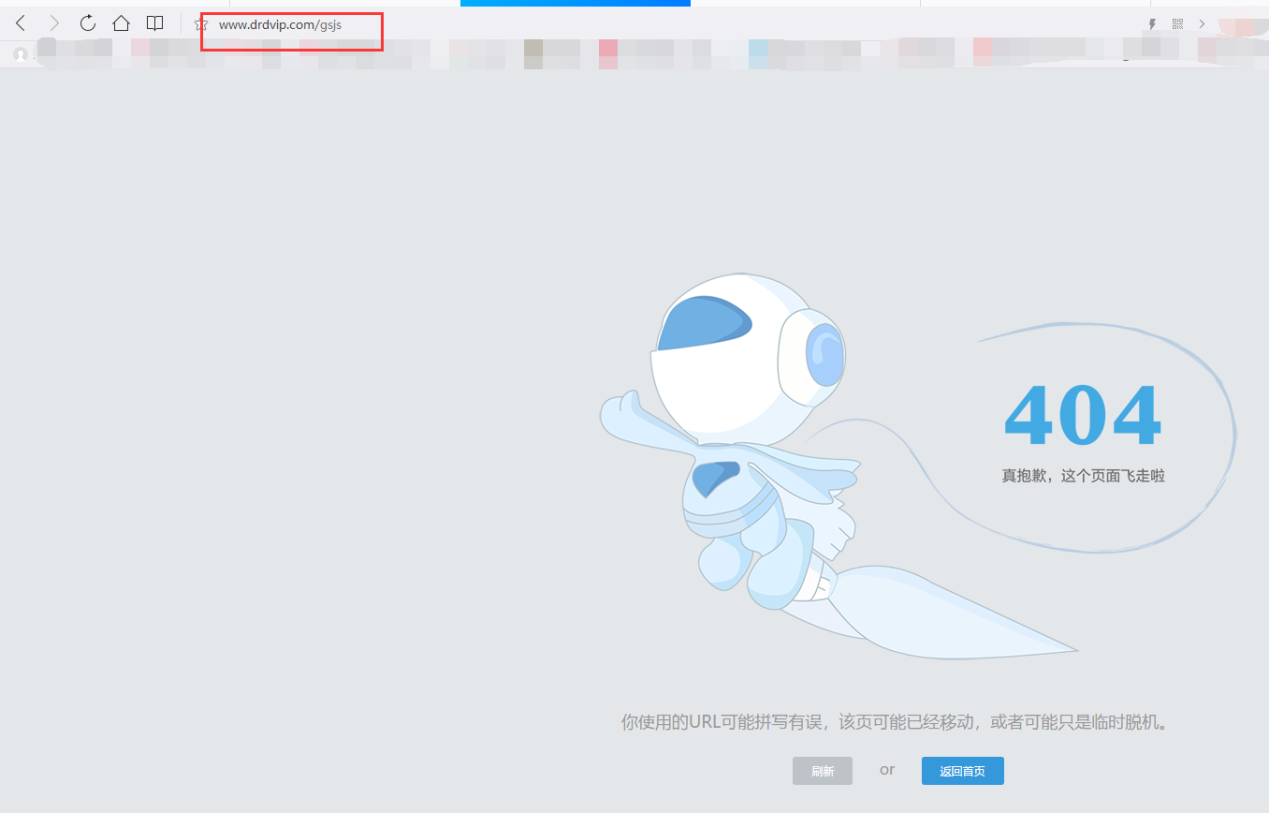The image size is (1269, 813).
Task: Click the forward navigation arrow
Action: (x=54, y=23)
